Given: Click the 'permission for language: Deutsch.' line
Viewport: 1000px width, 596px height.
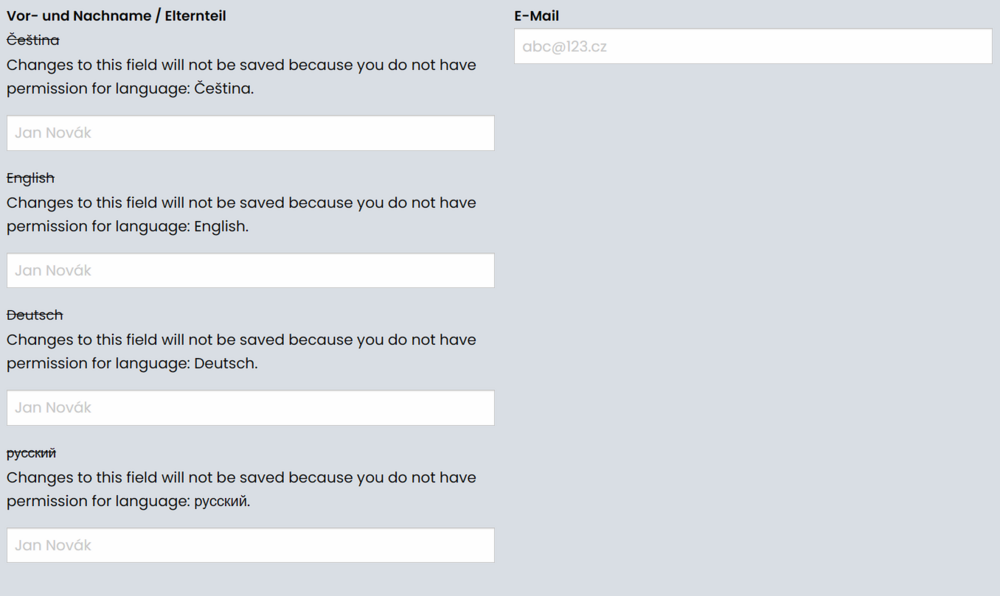Looking at the screenshot, I should pos(132,364).
